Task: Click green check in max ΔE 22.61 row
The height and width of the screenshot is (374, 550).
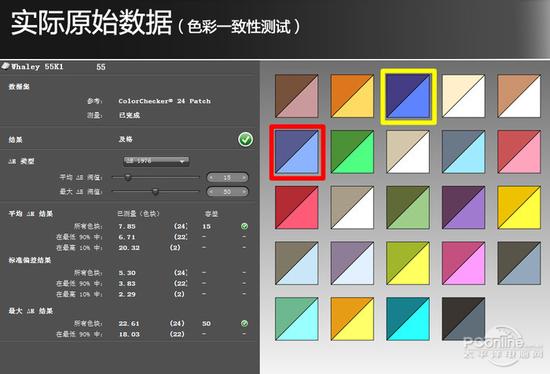Action: click(x=244, y=323)
